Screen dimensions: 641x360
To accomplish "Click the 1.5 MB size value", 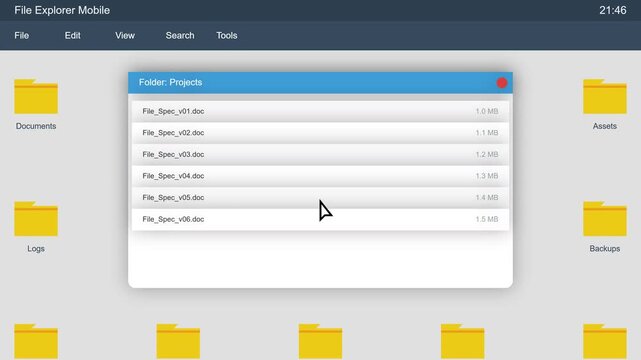I will [x=486, y=219].
